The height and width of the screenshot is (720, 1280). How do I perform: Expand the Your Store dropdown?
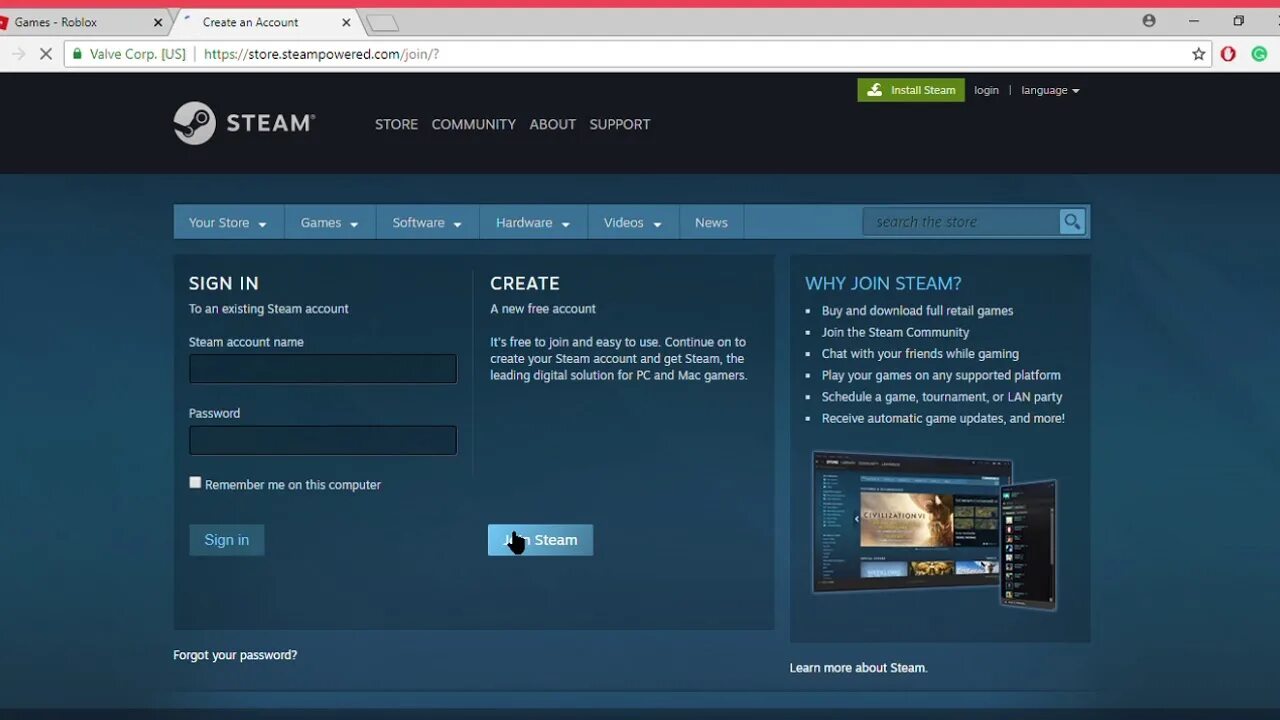(x=228, y=223)
